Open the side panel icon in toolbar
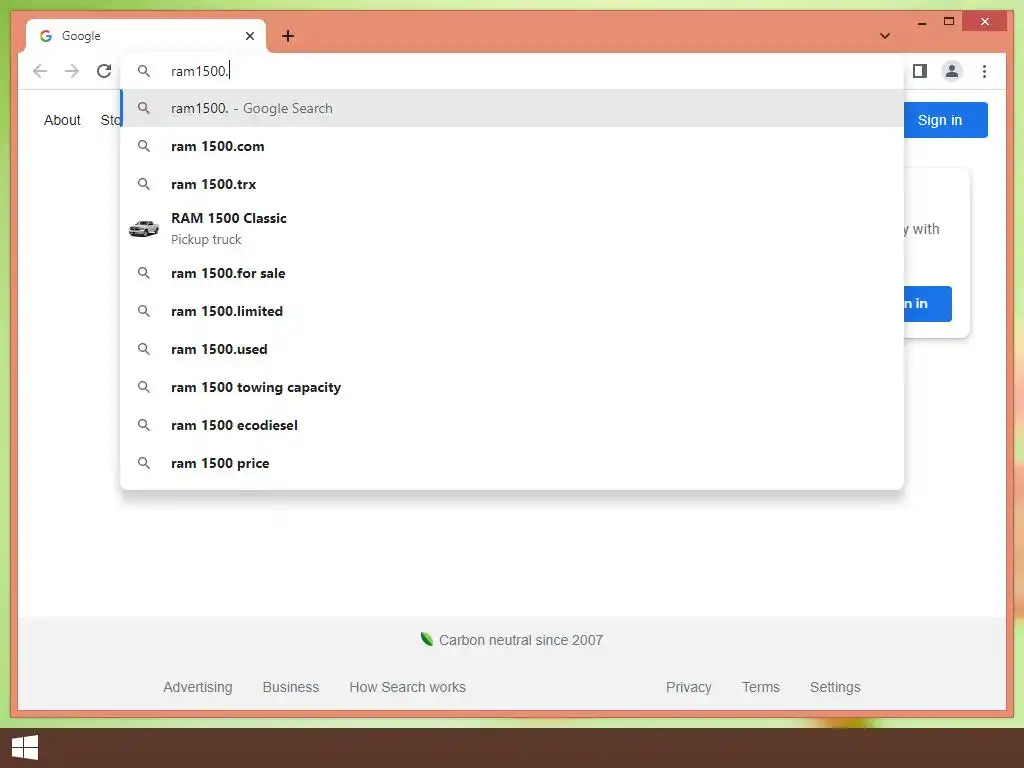Image resolution: width=1024 pixels, height=768 pixels. coord(920,71)
